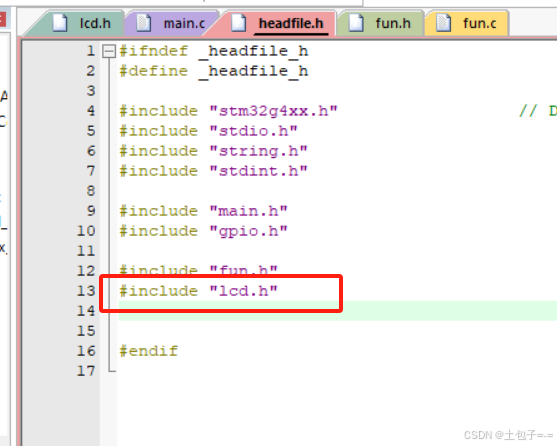Click line number 16 in the gutter
The width and height of the screenshot is (557, 446).
[x=86, y=351]
